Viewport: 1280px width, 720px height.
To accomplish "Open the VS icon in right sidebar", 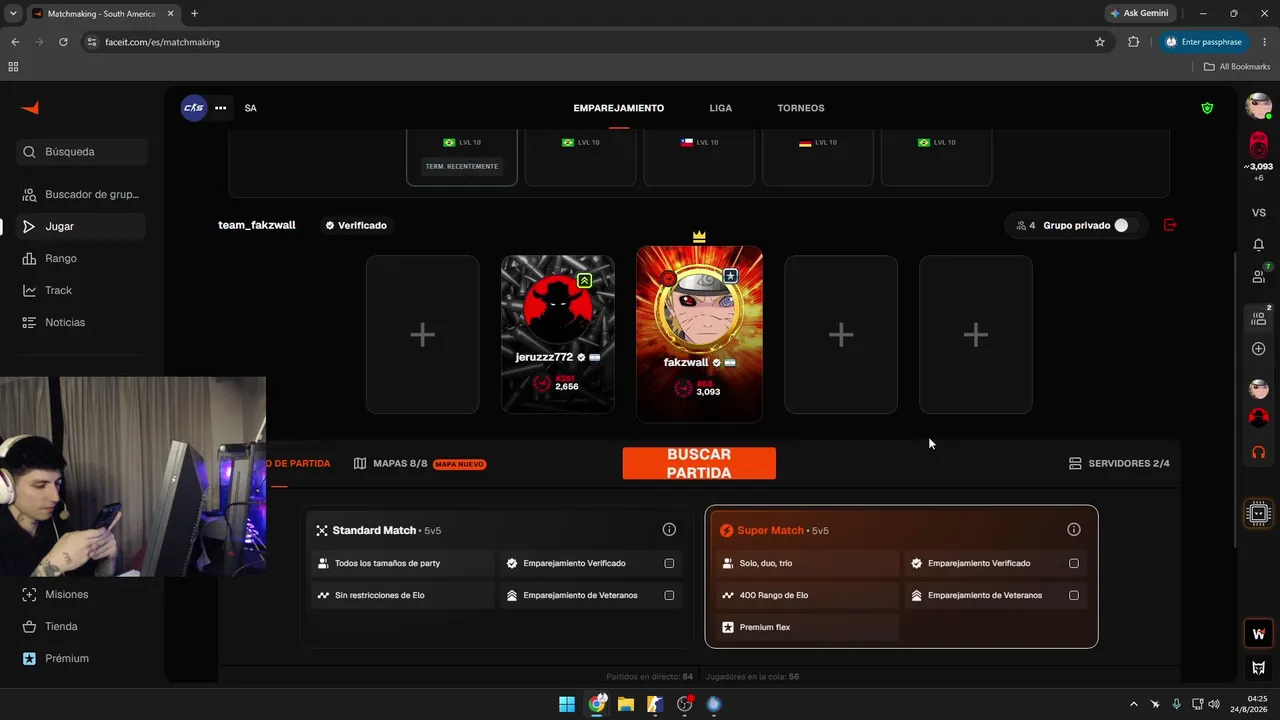I will pos(1259,212).
